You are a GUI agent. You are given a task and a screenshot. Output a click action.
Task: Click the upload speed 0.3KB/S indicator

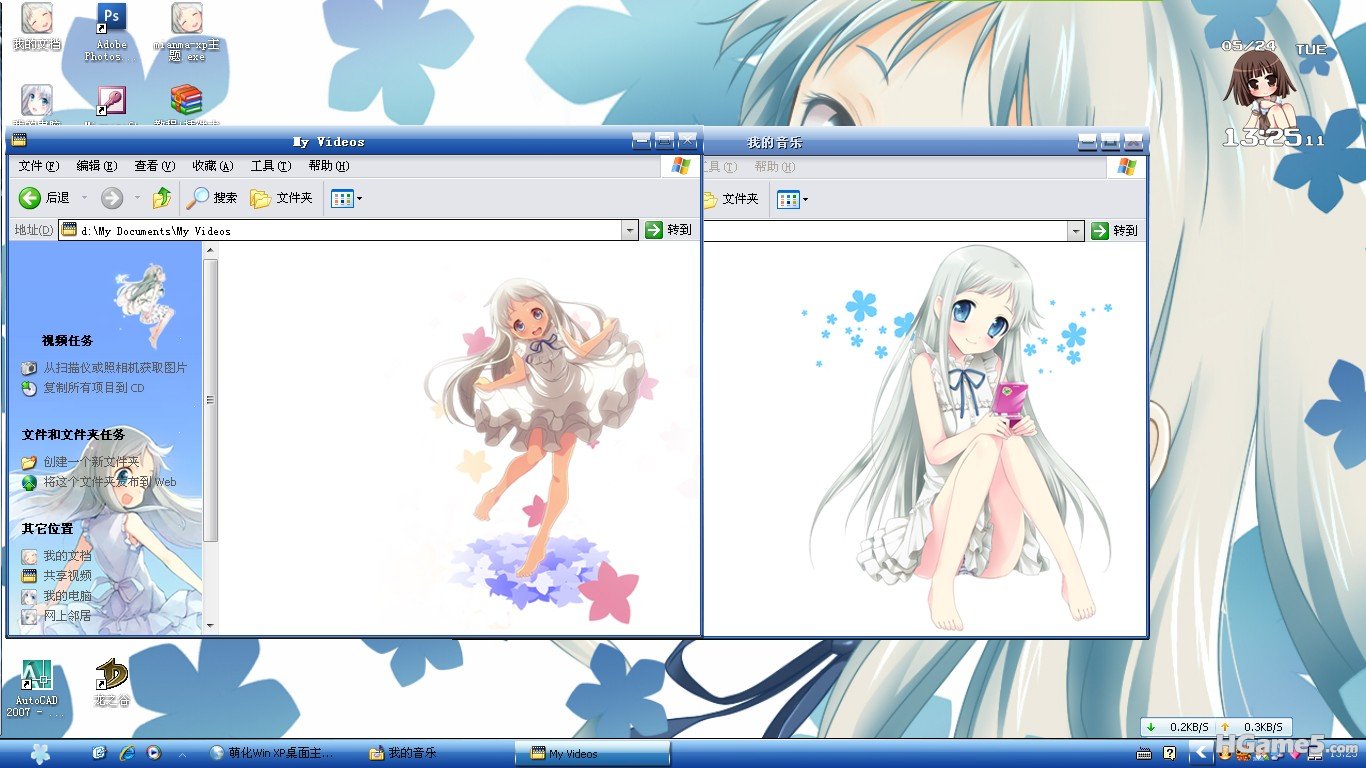pyautogui.click(x=1252, y=727)
